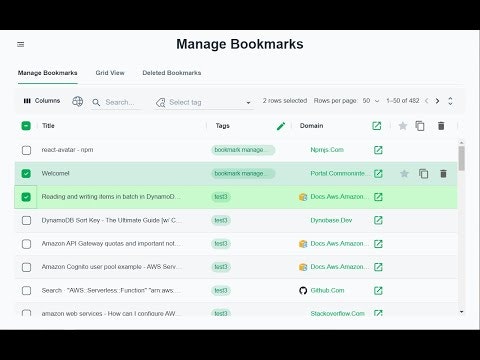Open the Select tag dropdown
The image size is (480, 360).
[x=248, y=103]
